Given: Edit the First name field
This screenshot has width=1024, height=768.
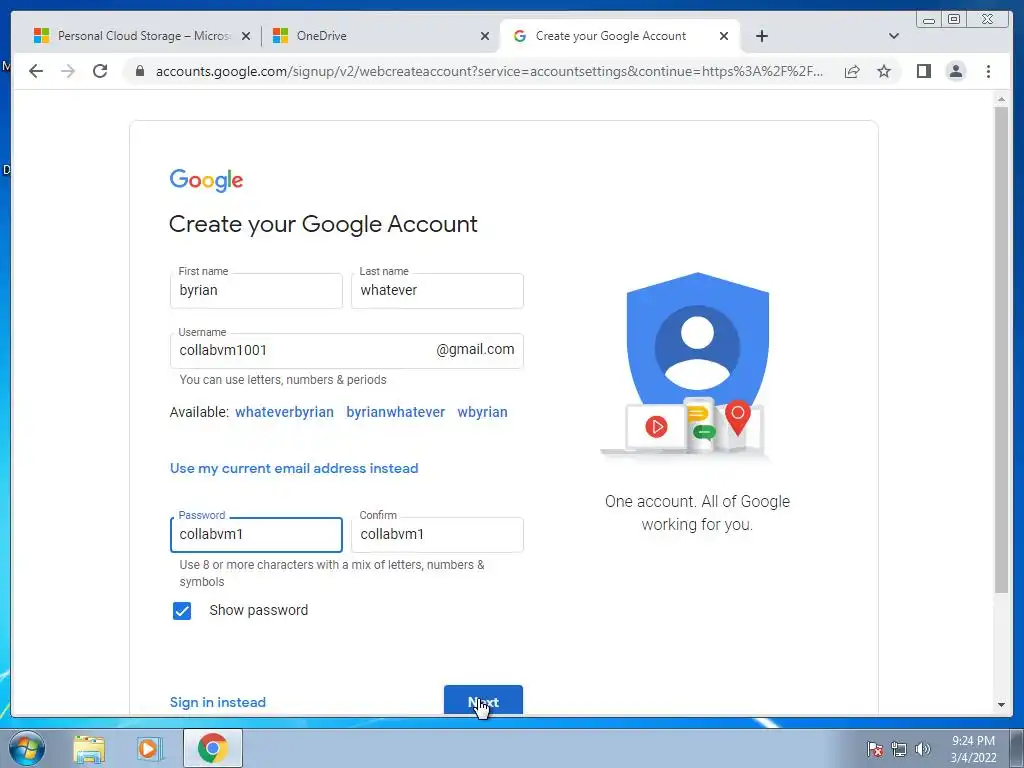Looking at the screenshot, I should (256, 291).
